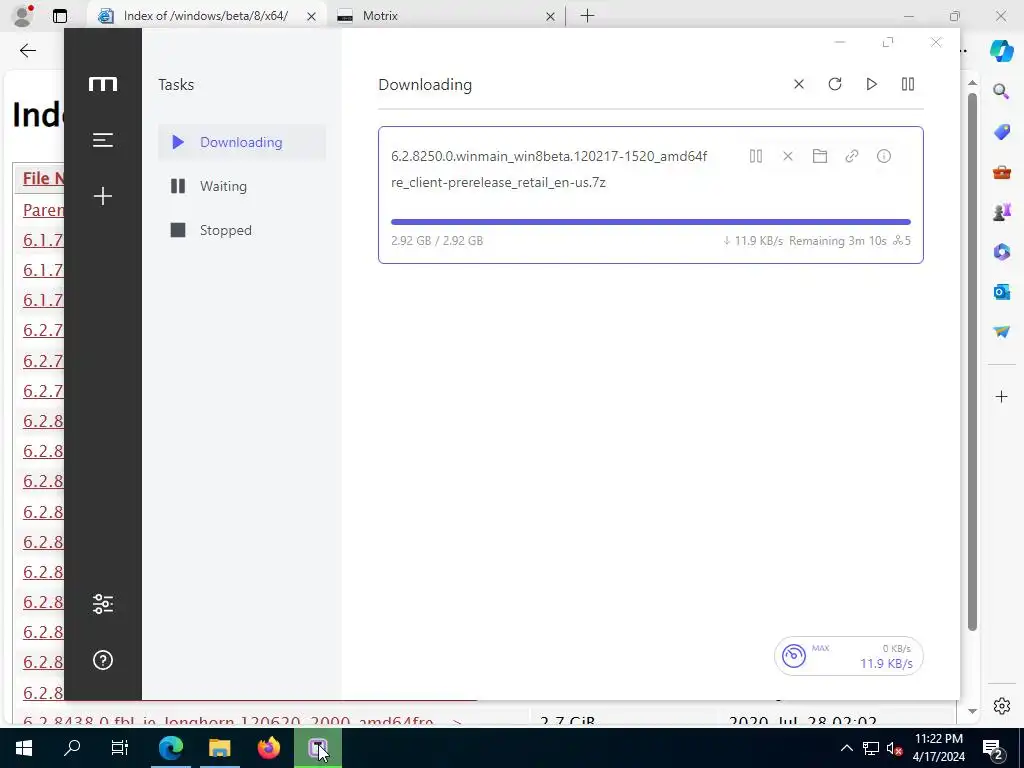The width and height of the screenshot is (1024, 768).
Task: Refresh the task list
Action: [x=835, y=84]
